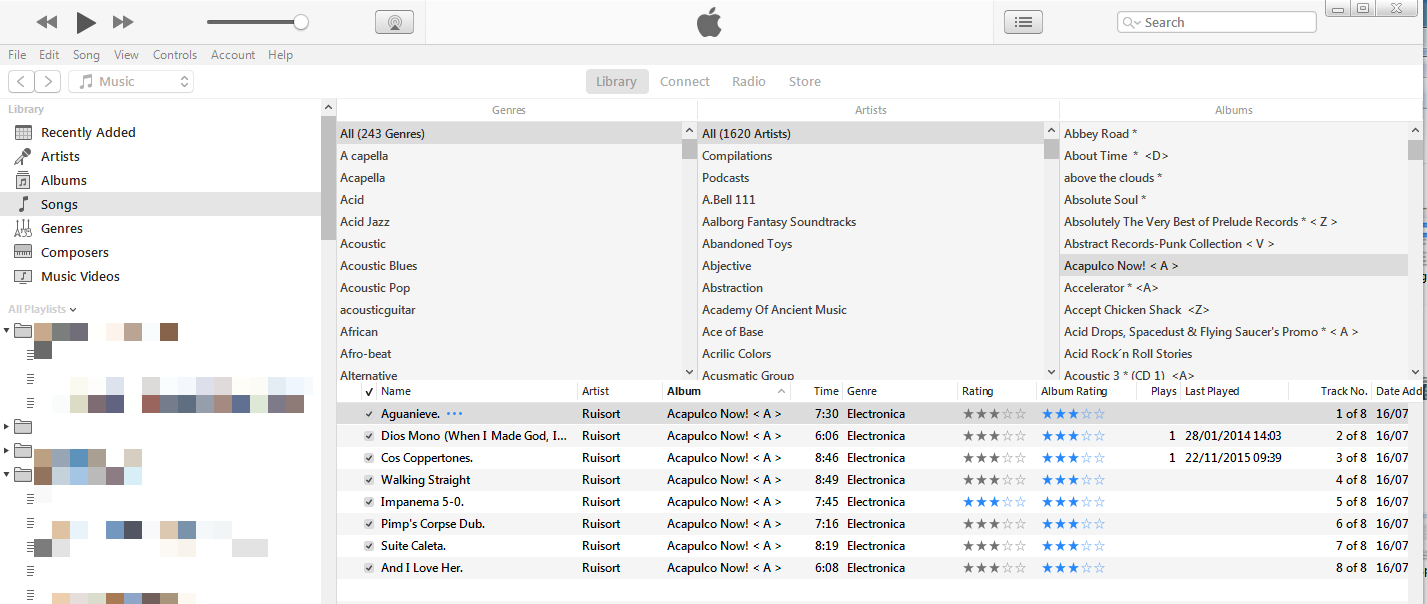Open the Edit menu
1427x604 pixels.
(49, 55)
